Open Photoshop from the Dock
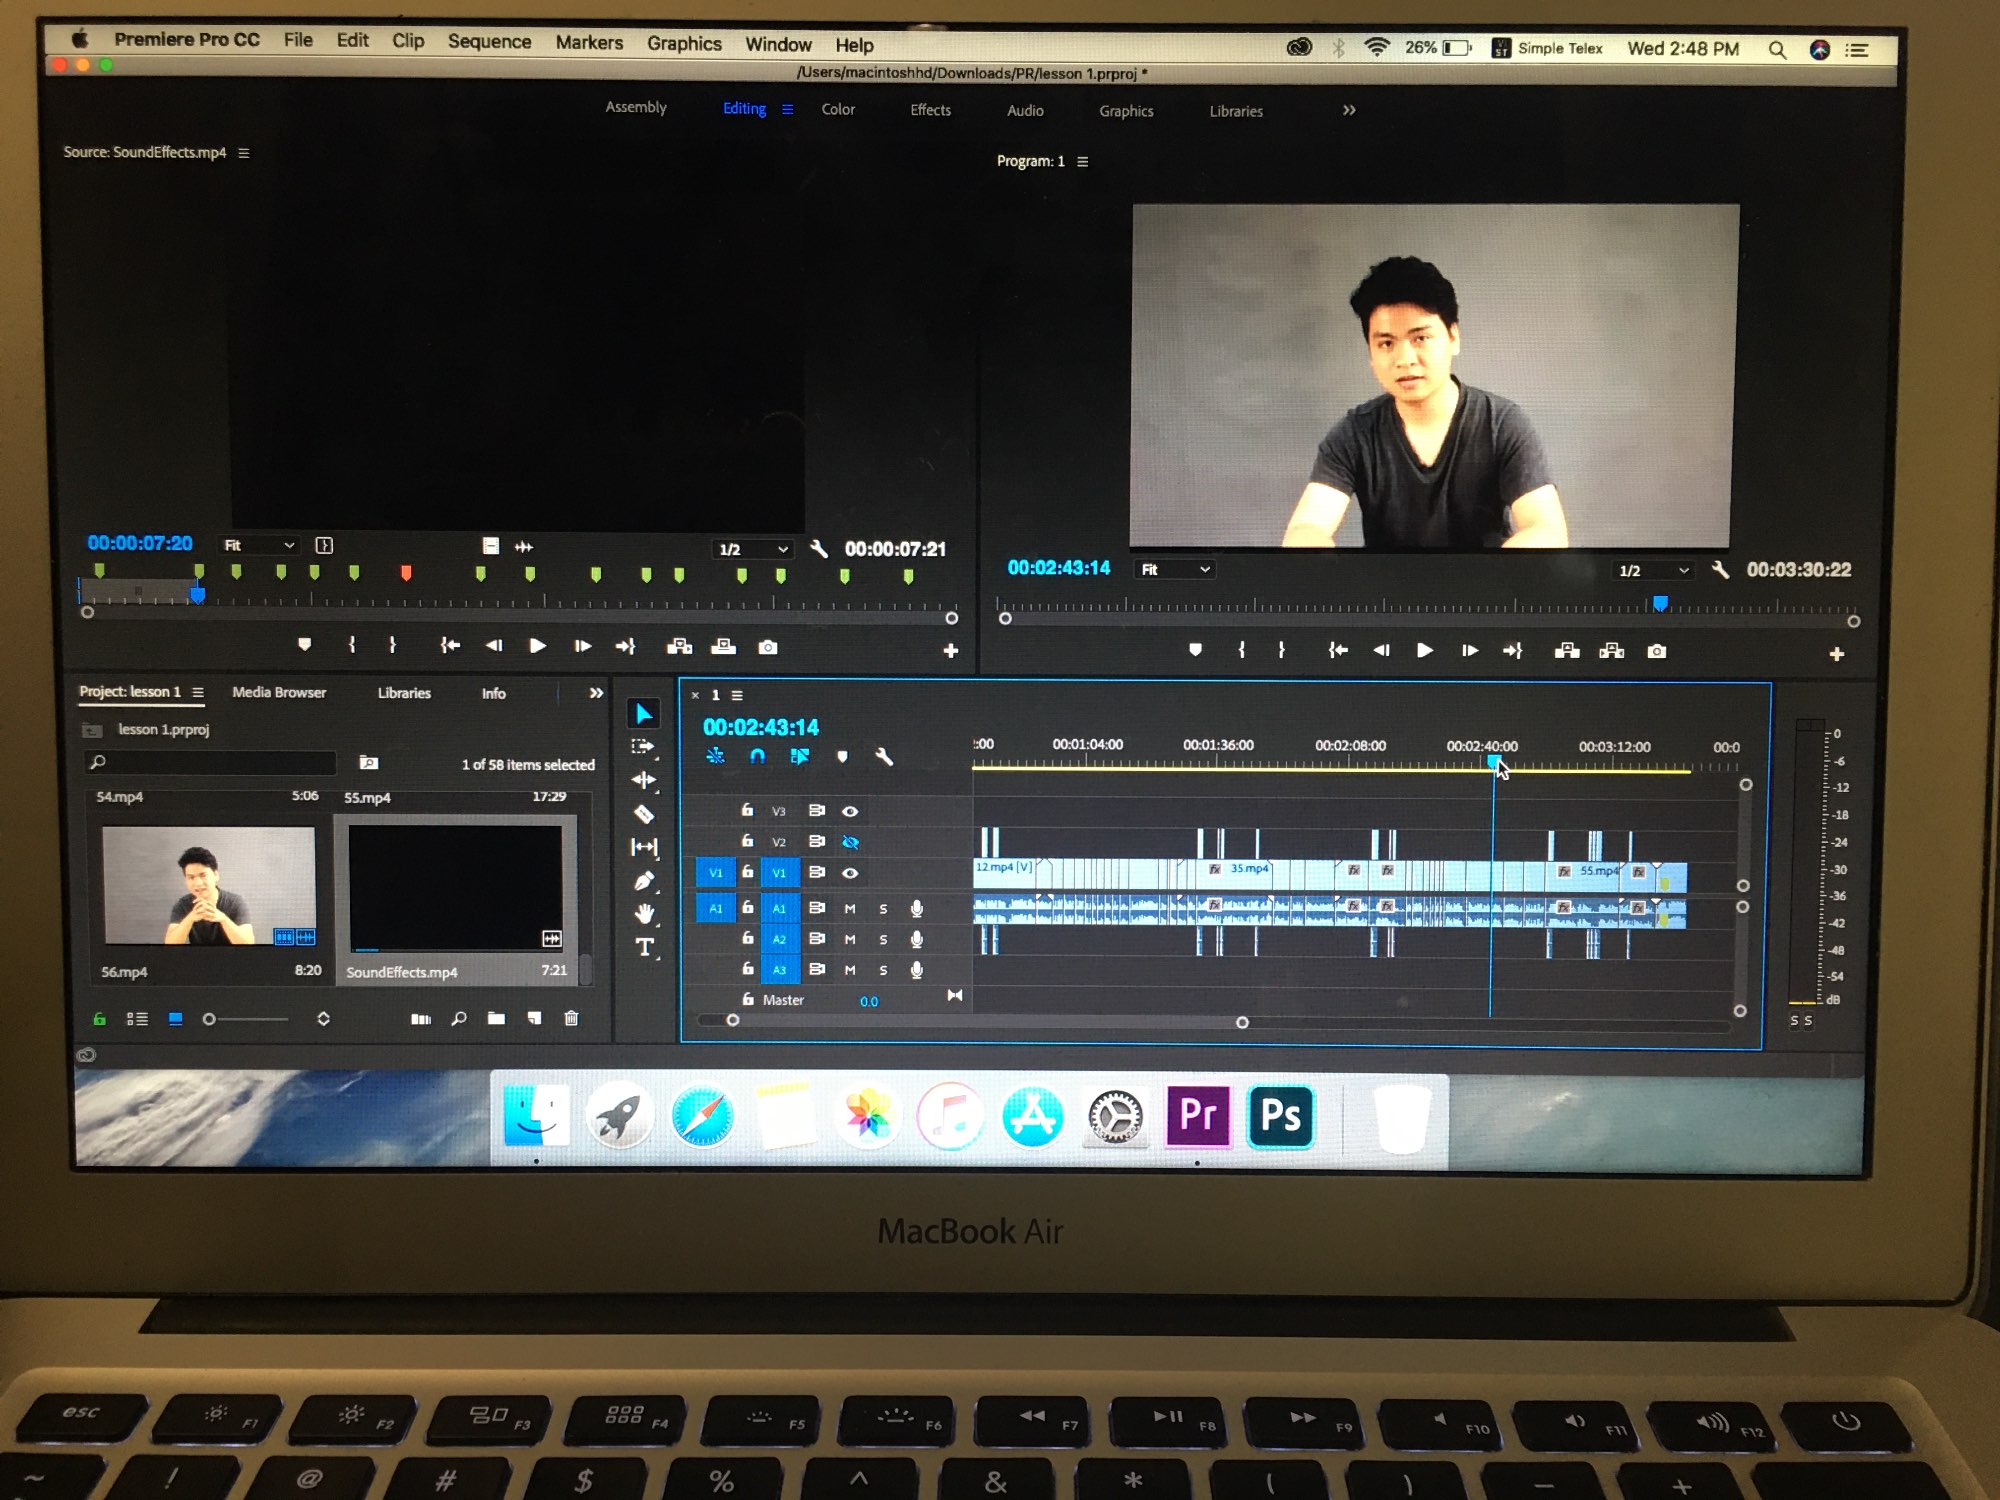2000x1500 pixels. point(1281,1115)
